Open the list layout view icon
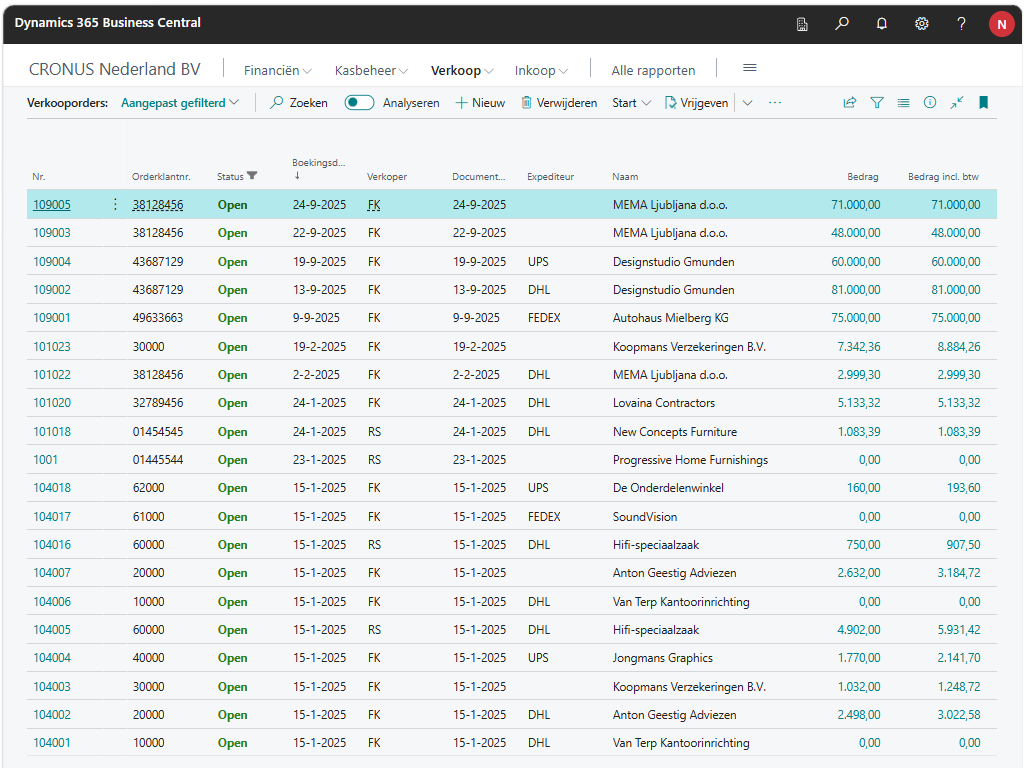 point(903,102)
